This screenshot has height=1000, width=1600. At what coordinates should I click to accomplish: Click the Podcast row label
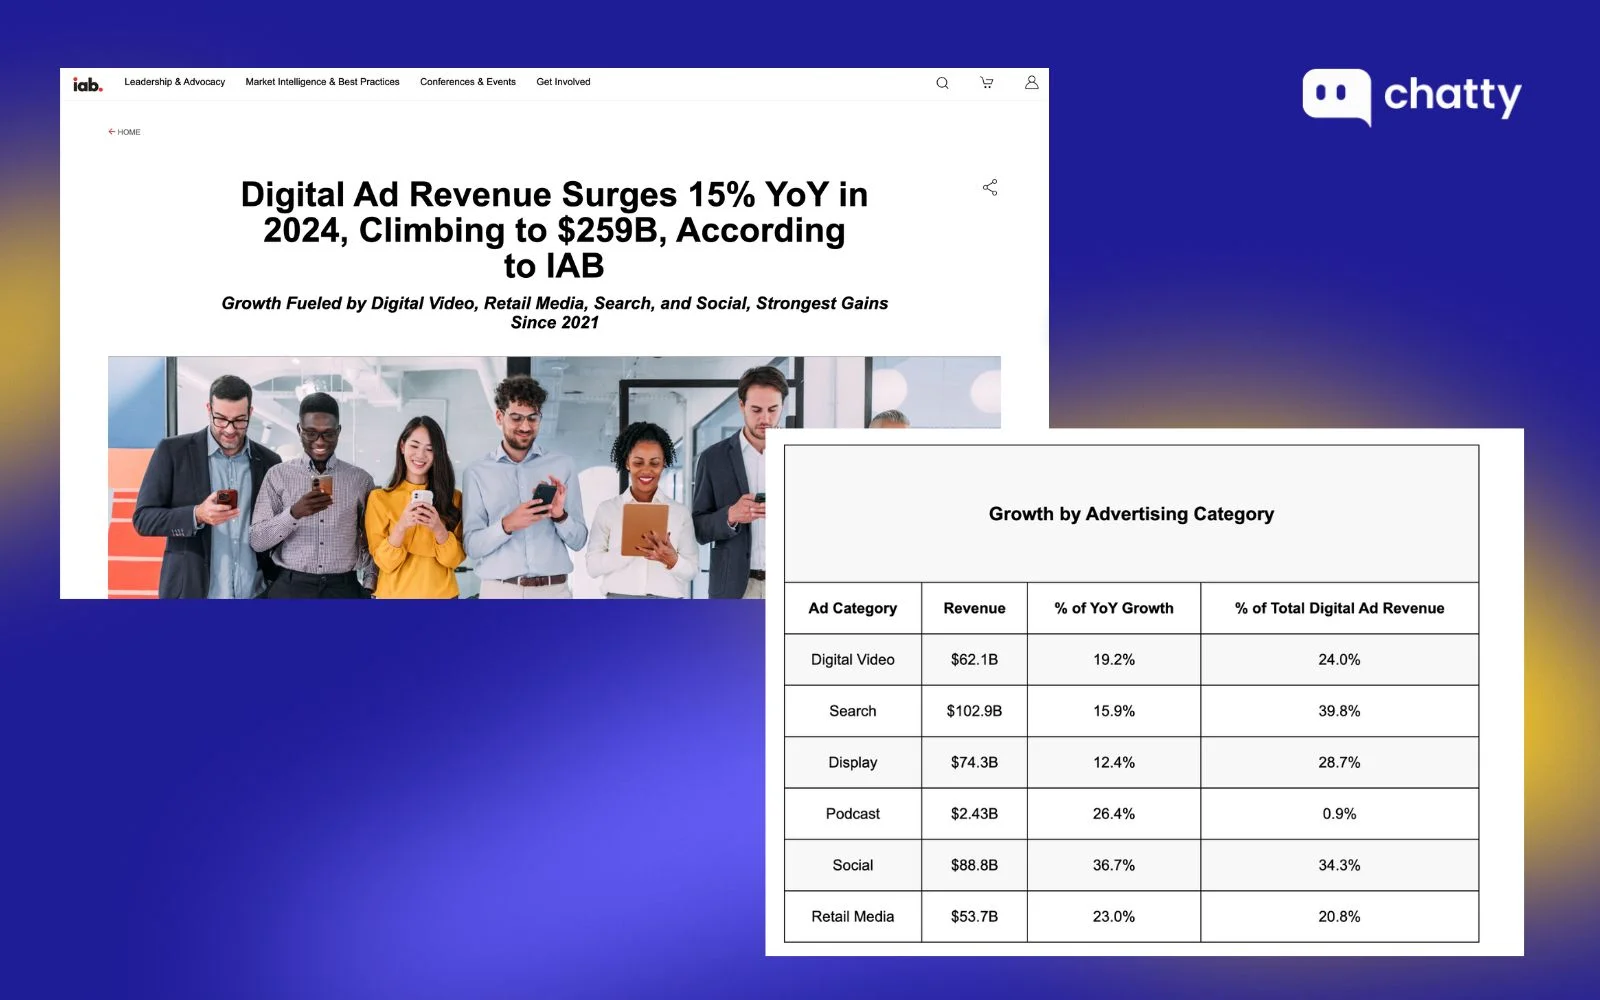853,814
